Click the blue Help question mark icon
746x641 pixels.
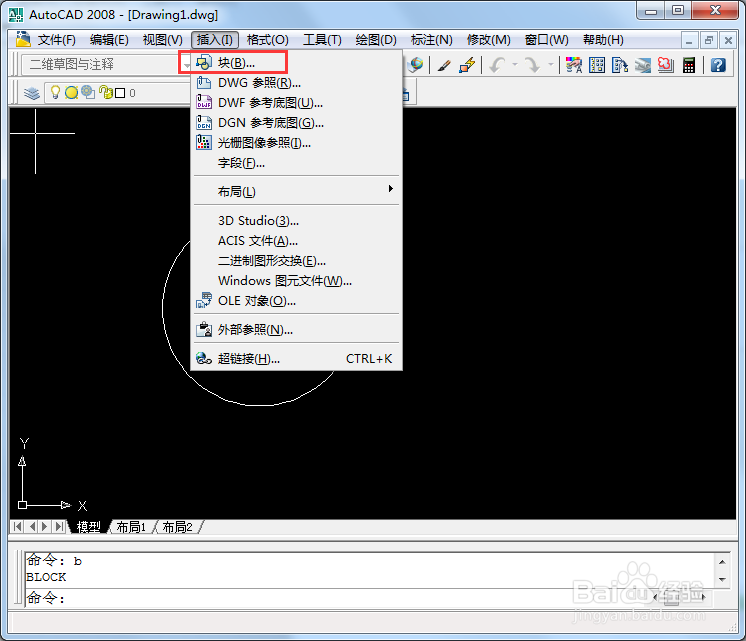(718, 65)
